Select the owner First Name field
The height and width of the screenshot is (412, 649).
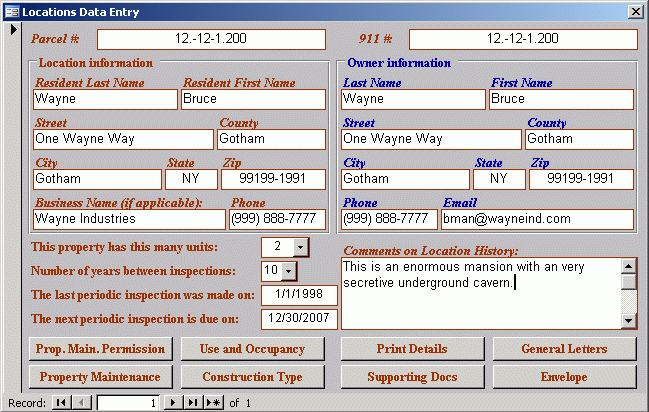[x=561, y=99]
